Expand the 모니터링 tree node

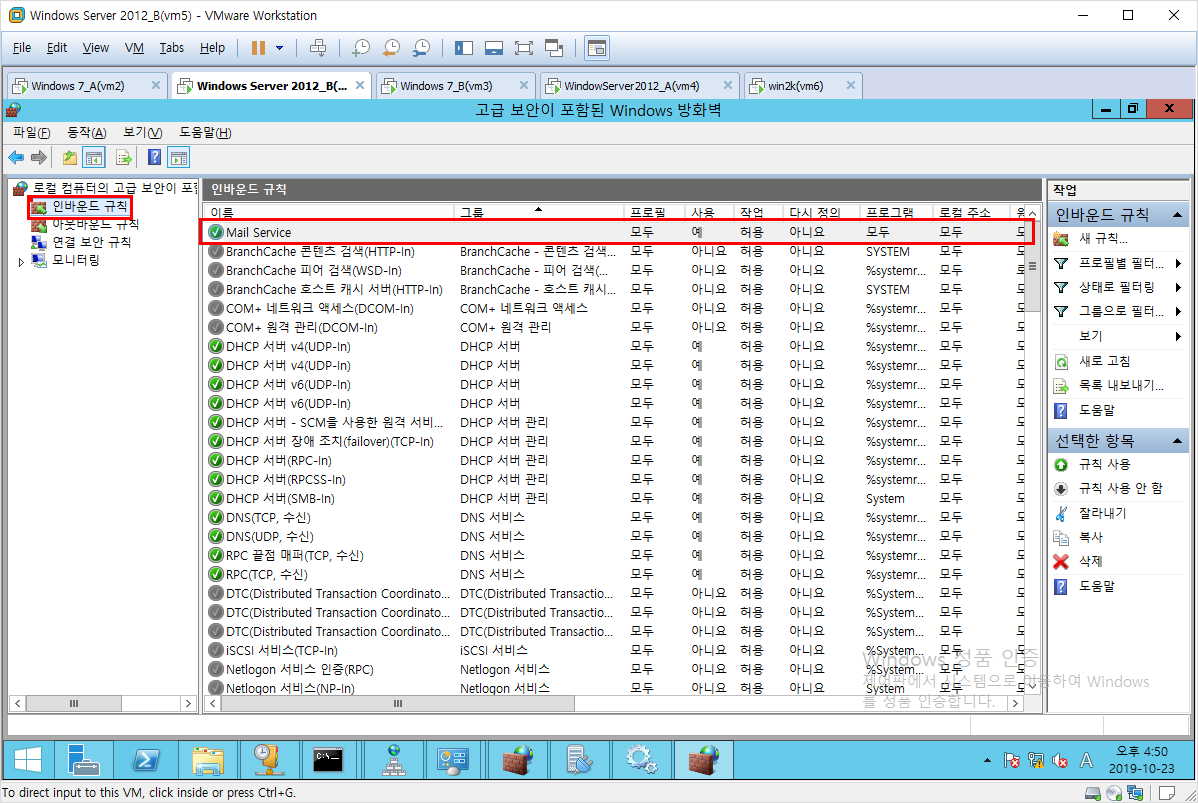(x=21, y=261)
